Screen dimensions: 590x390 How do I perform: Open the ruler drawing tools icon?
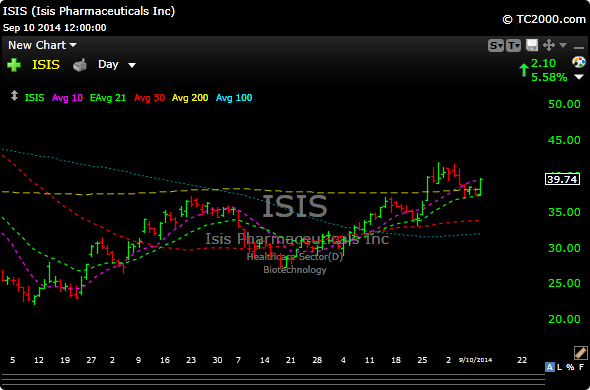coord(581,353)
